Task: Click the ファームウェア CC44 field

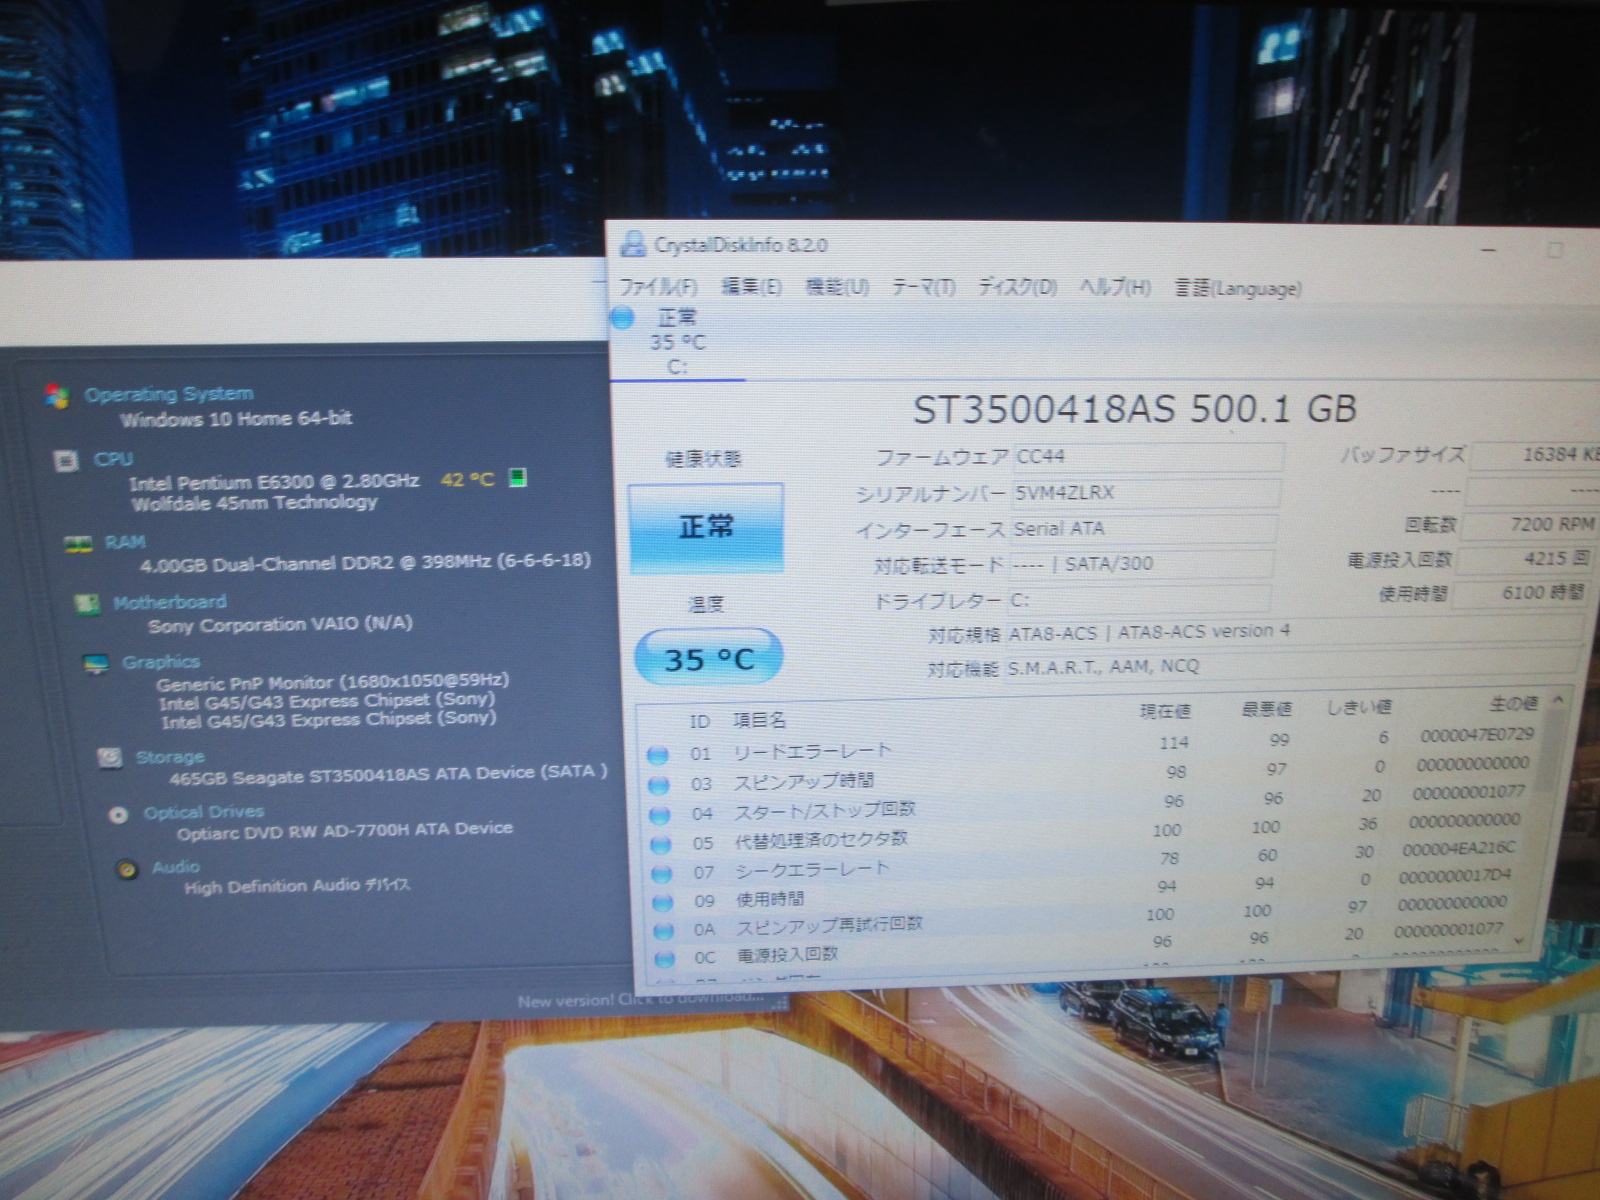Action: 1146,457
